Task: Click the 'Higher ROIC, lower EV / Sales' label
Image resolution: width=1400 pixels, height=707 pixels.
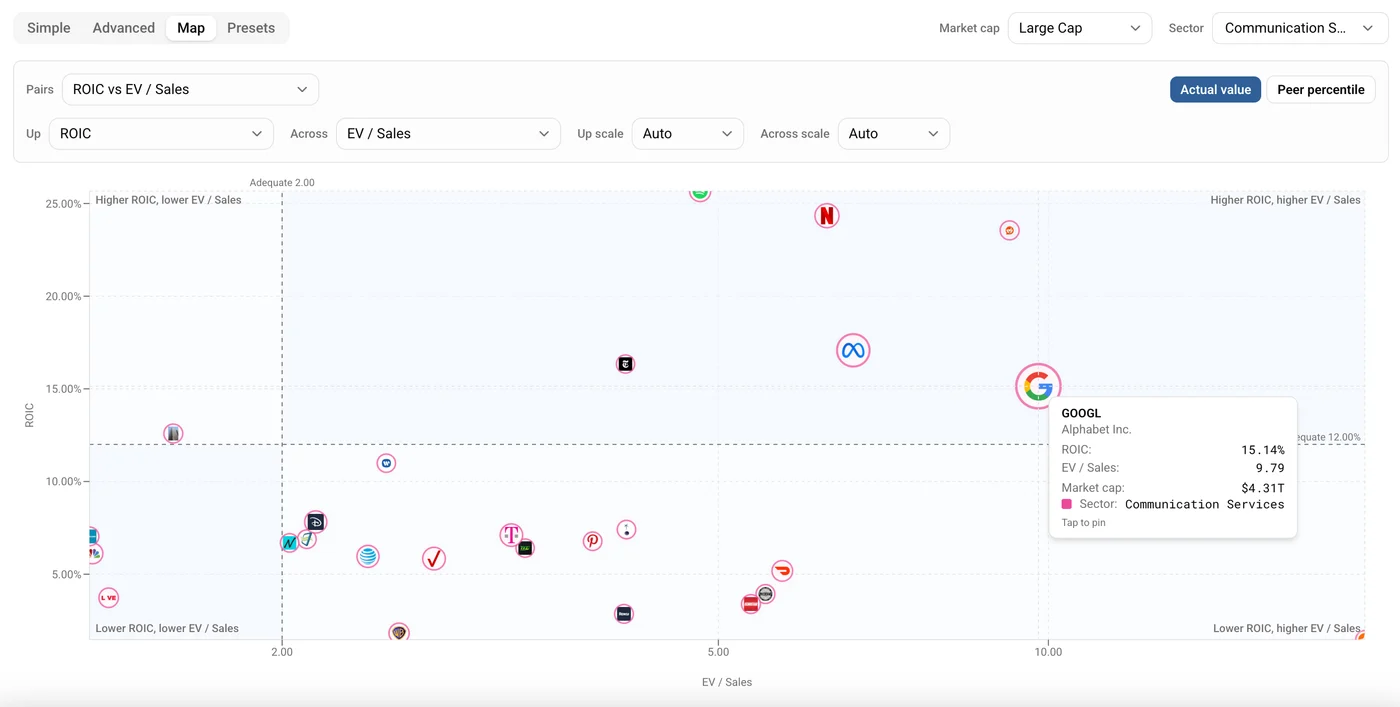Action: (x=168, y=200)
